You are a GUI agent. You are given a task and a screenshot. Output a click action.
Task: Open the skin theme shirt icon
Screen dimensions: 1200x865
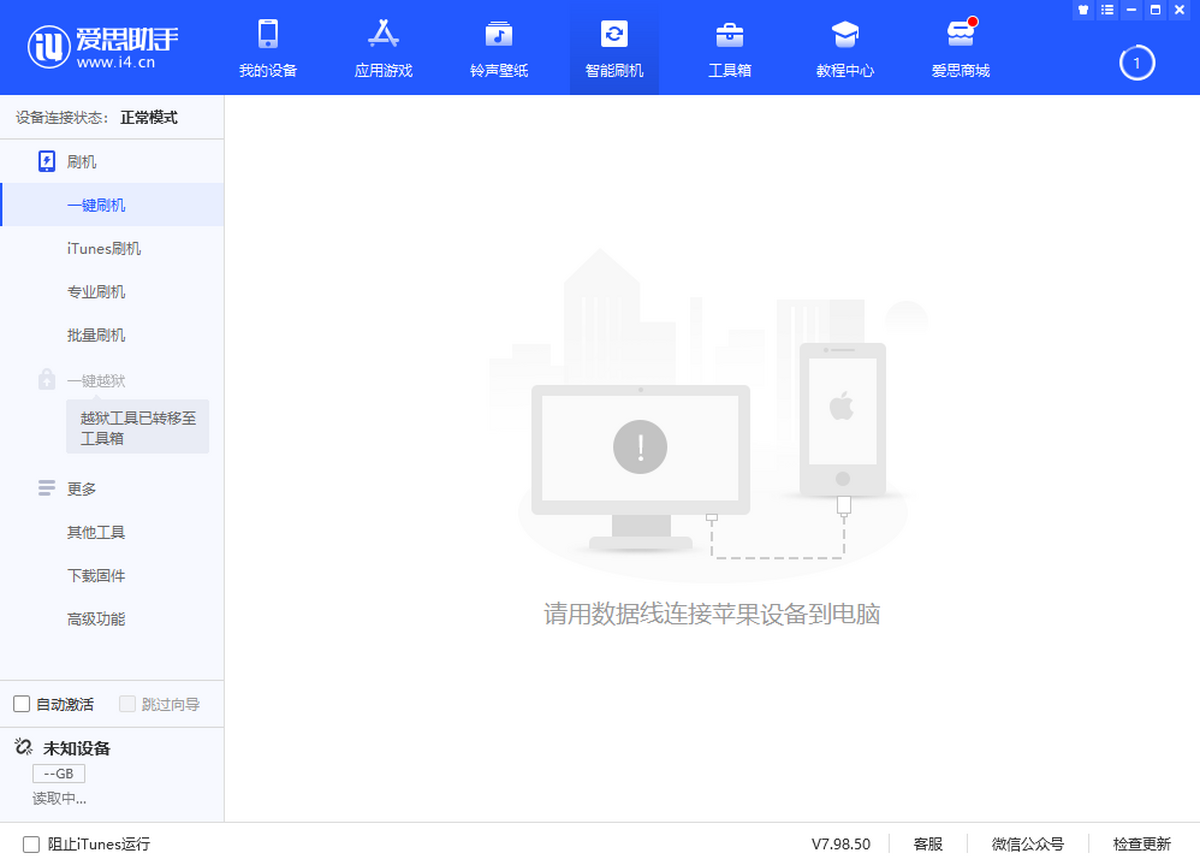(1083, 10)
